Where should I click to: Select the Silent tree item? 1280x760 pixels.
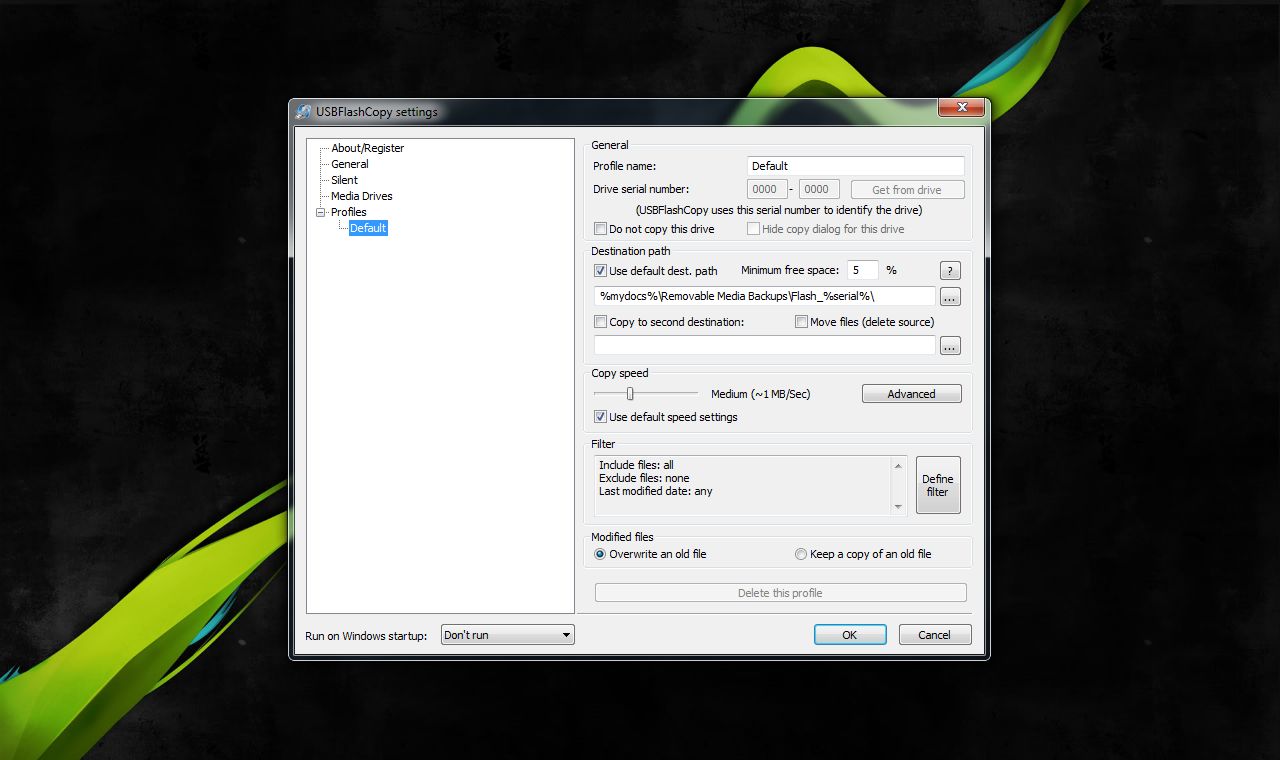click(344, 180)
